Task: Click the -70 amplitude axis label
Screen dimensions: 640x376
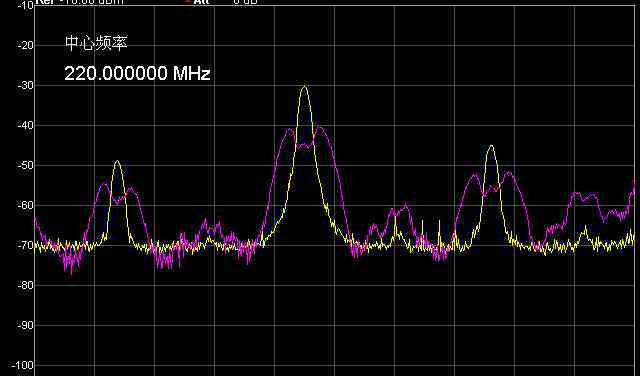Action: coord(25,245)
